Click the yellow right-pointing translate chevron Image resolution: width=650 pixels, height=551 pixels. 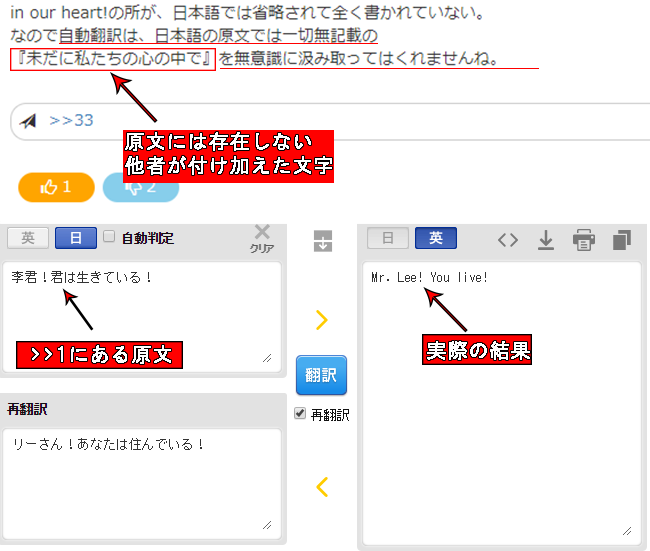pos(322,320)
